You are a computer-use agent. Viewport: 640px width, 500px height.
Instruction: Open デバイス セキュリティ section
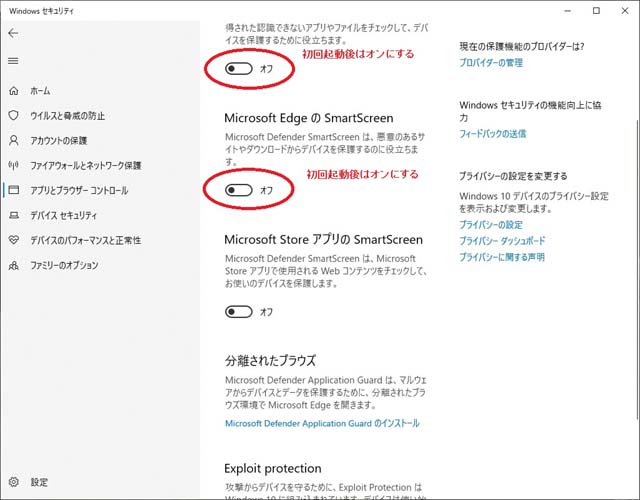tap(63, 216)
